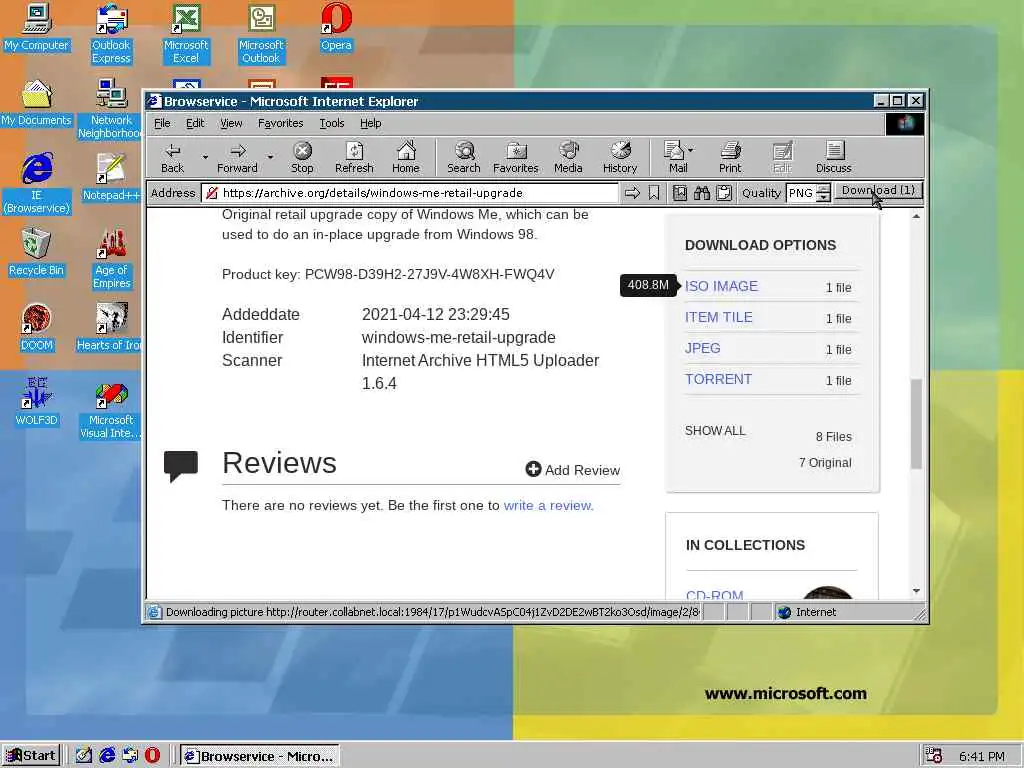
Task: Click the Browservice taskbar button
Action: point(259,756)
